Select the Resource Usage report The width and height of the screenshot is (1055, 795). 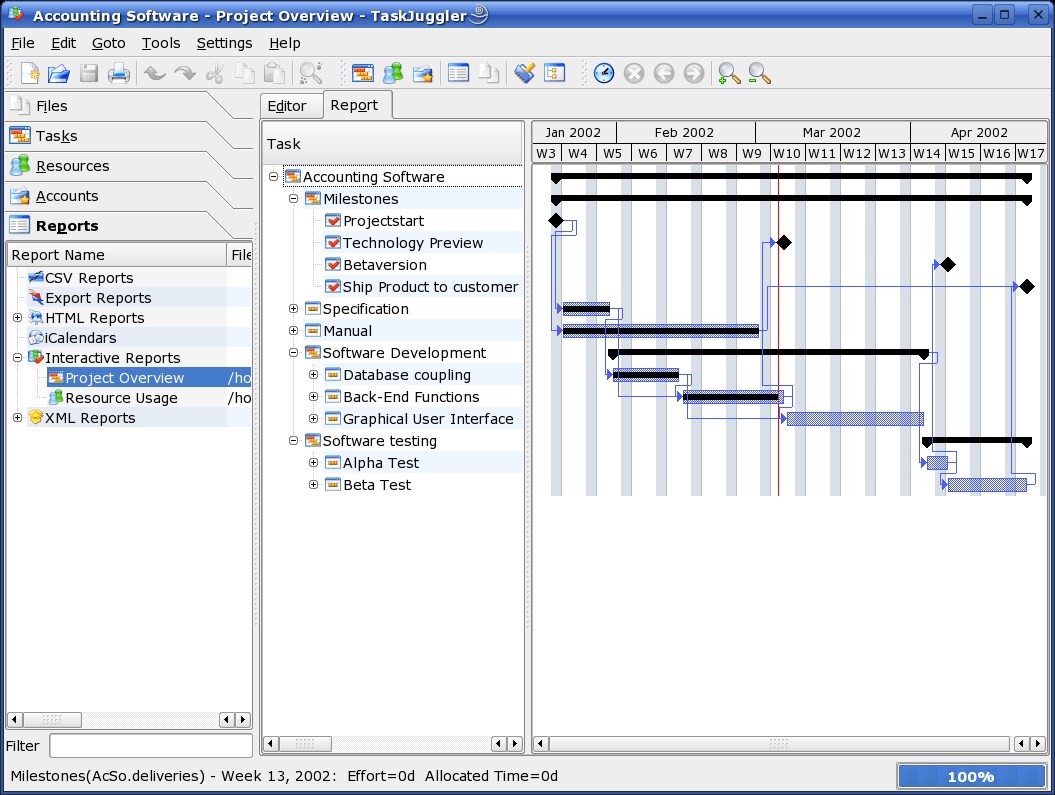[x=121, y=398]
